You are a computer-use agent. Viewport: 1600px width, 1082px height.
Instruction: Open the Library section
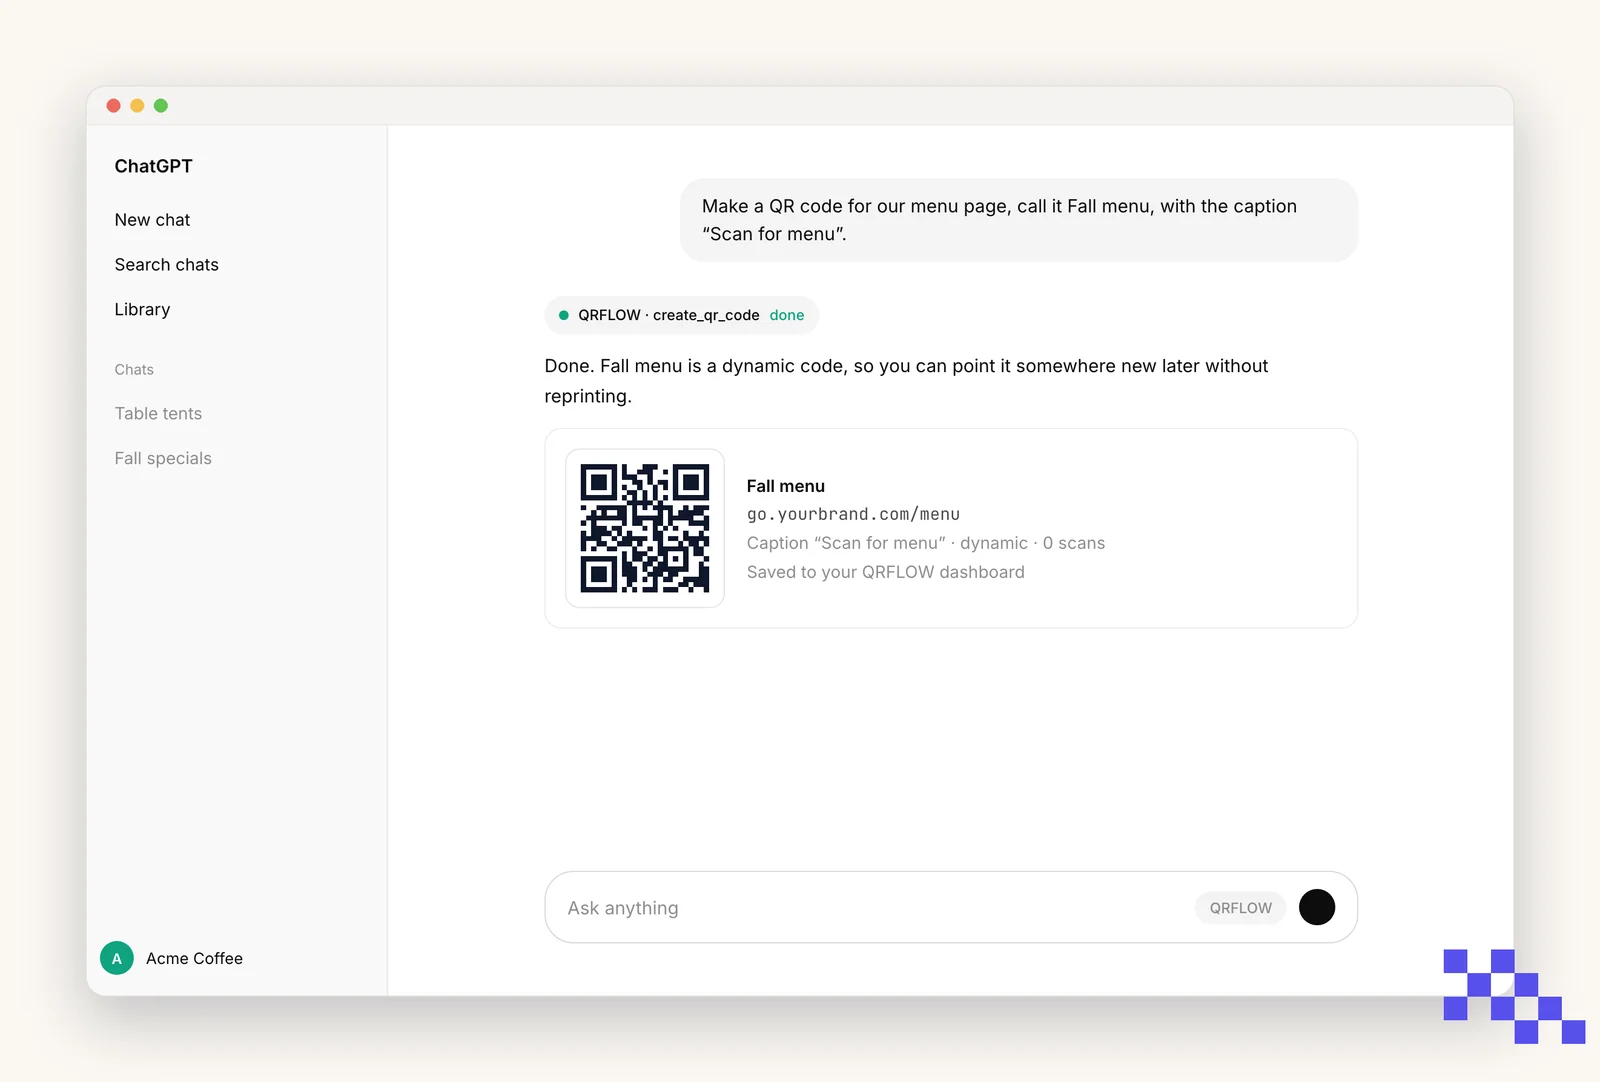coord(142,310)
